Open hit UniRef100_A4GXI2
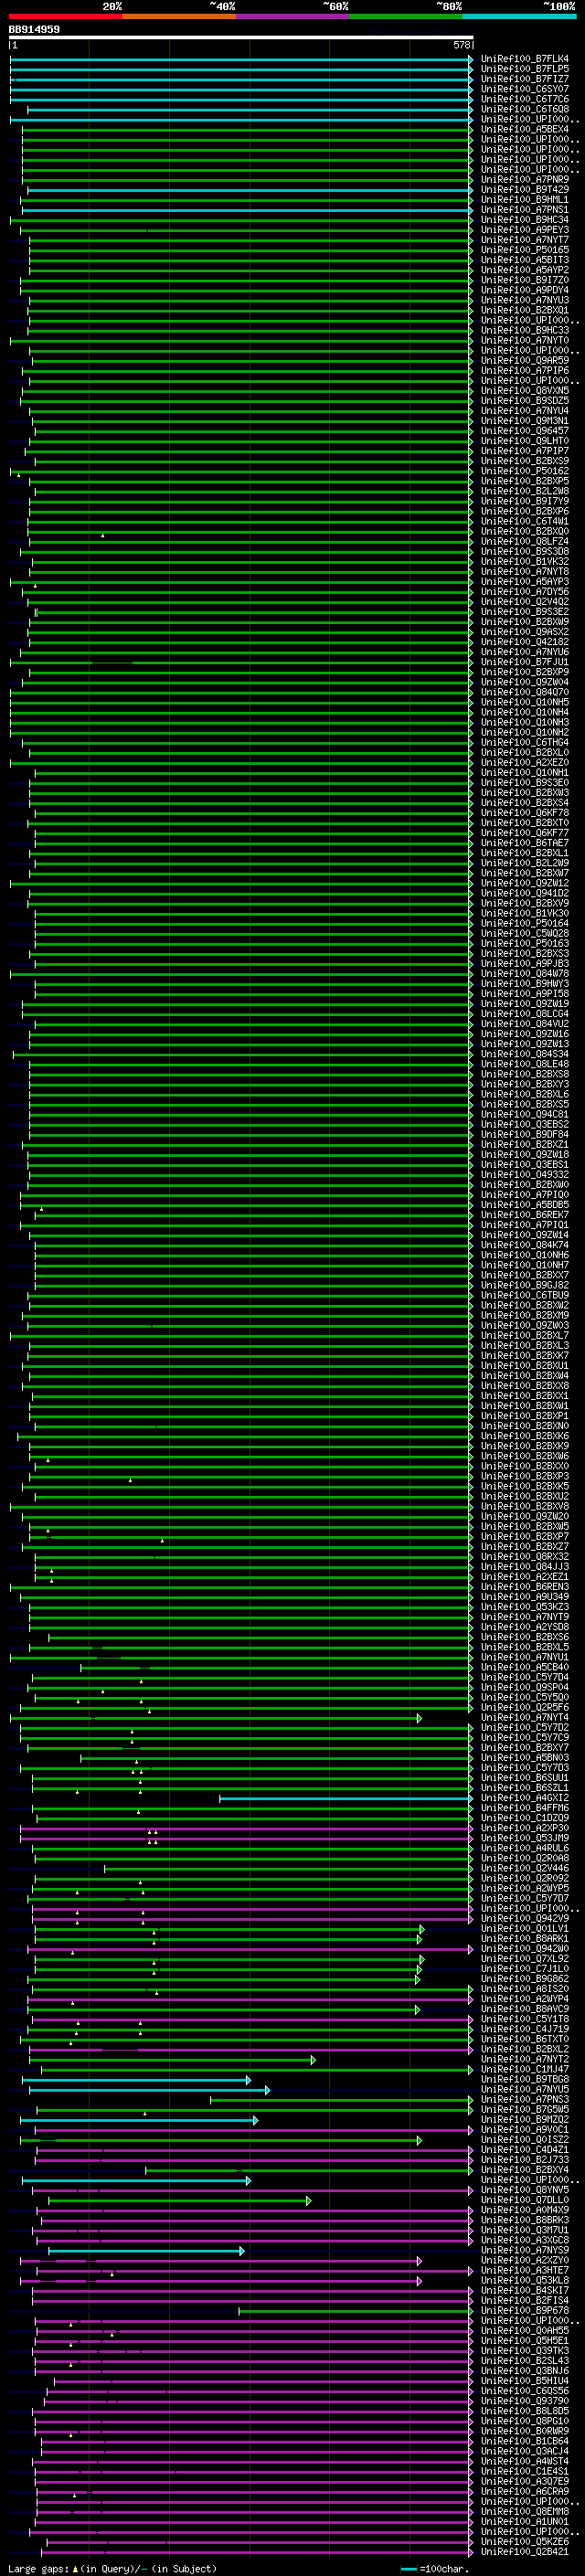The height and width of the screenshot is (2576, 585). 525,1798
